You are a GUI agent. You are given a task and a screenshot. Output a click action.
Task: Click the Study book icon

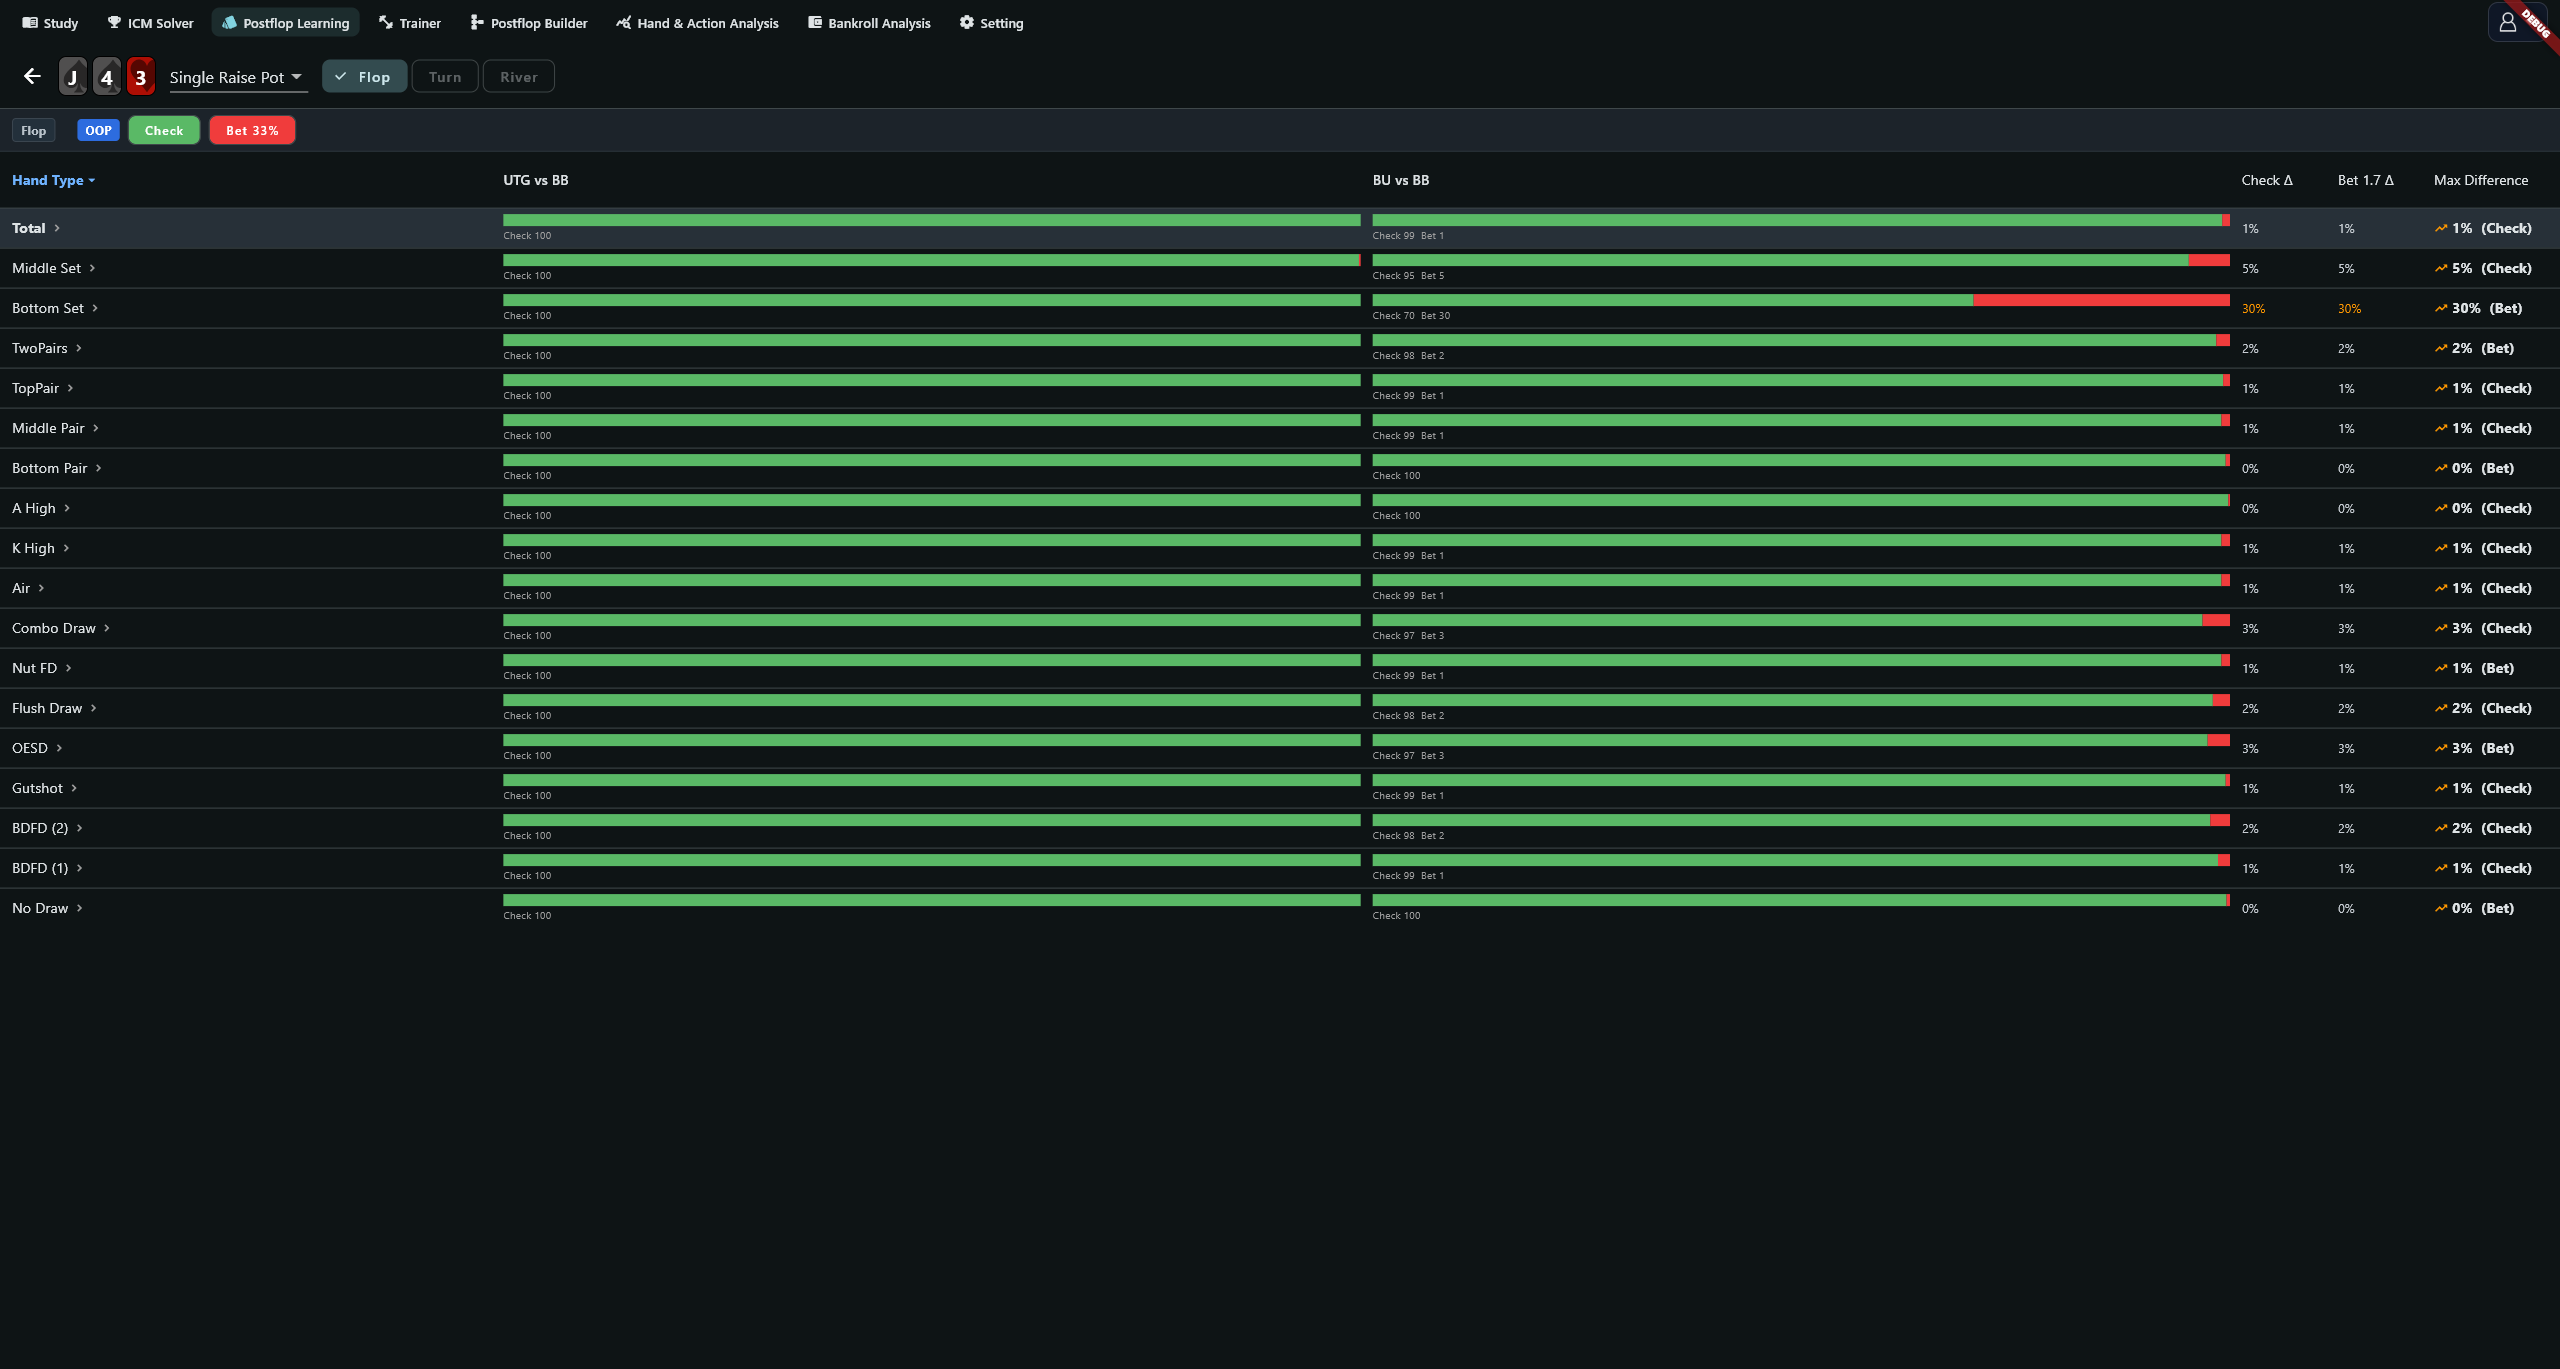click(30, 22)
